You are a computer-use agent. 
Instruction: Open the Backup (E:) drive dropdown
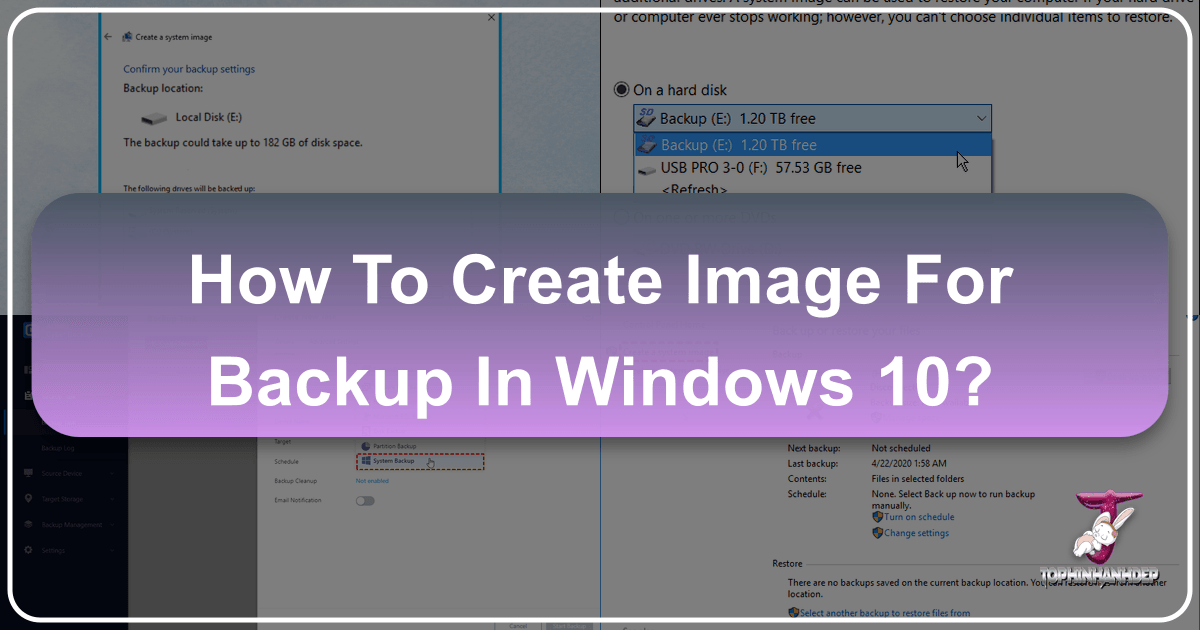pos(978,119)
